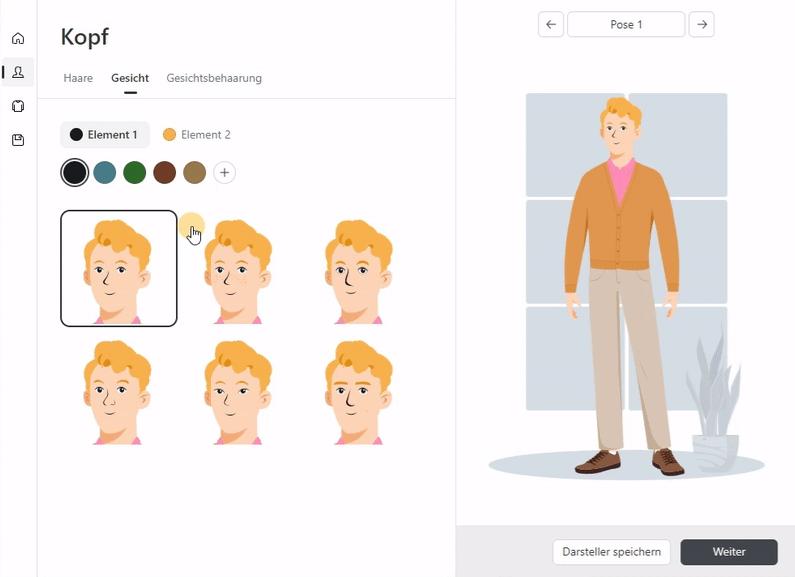Pick the blue color swatch
Viewport: 795px width, 577px height.
pyautogui.click(x=105, y=173)
